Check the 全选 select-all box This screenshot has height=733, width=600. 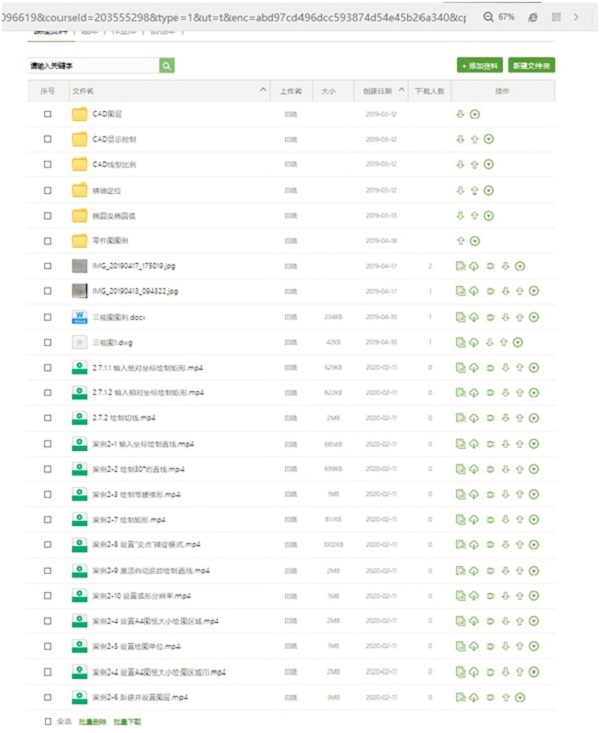coord(47,720)
